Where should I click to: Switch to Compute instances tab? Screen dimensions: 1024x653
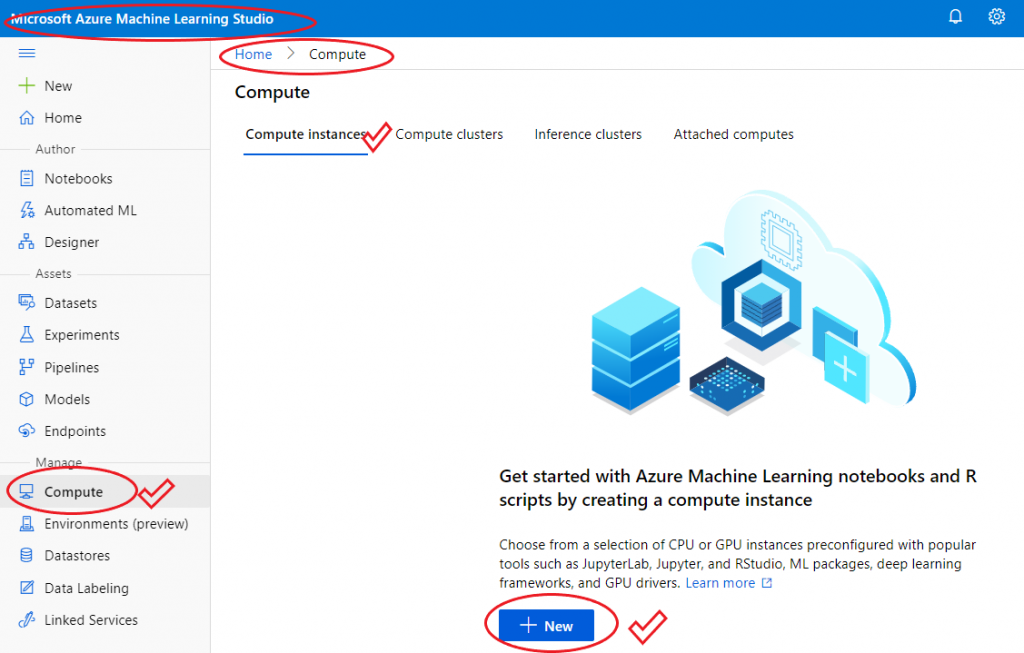(305, 135)
